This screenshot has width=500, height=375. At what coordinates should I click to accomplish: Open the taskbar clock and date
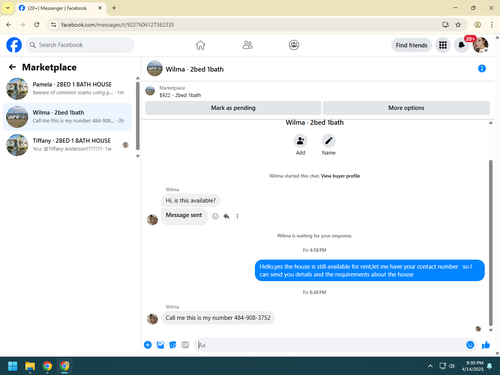[473, 366]
